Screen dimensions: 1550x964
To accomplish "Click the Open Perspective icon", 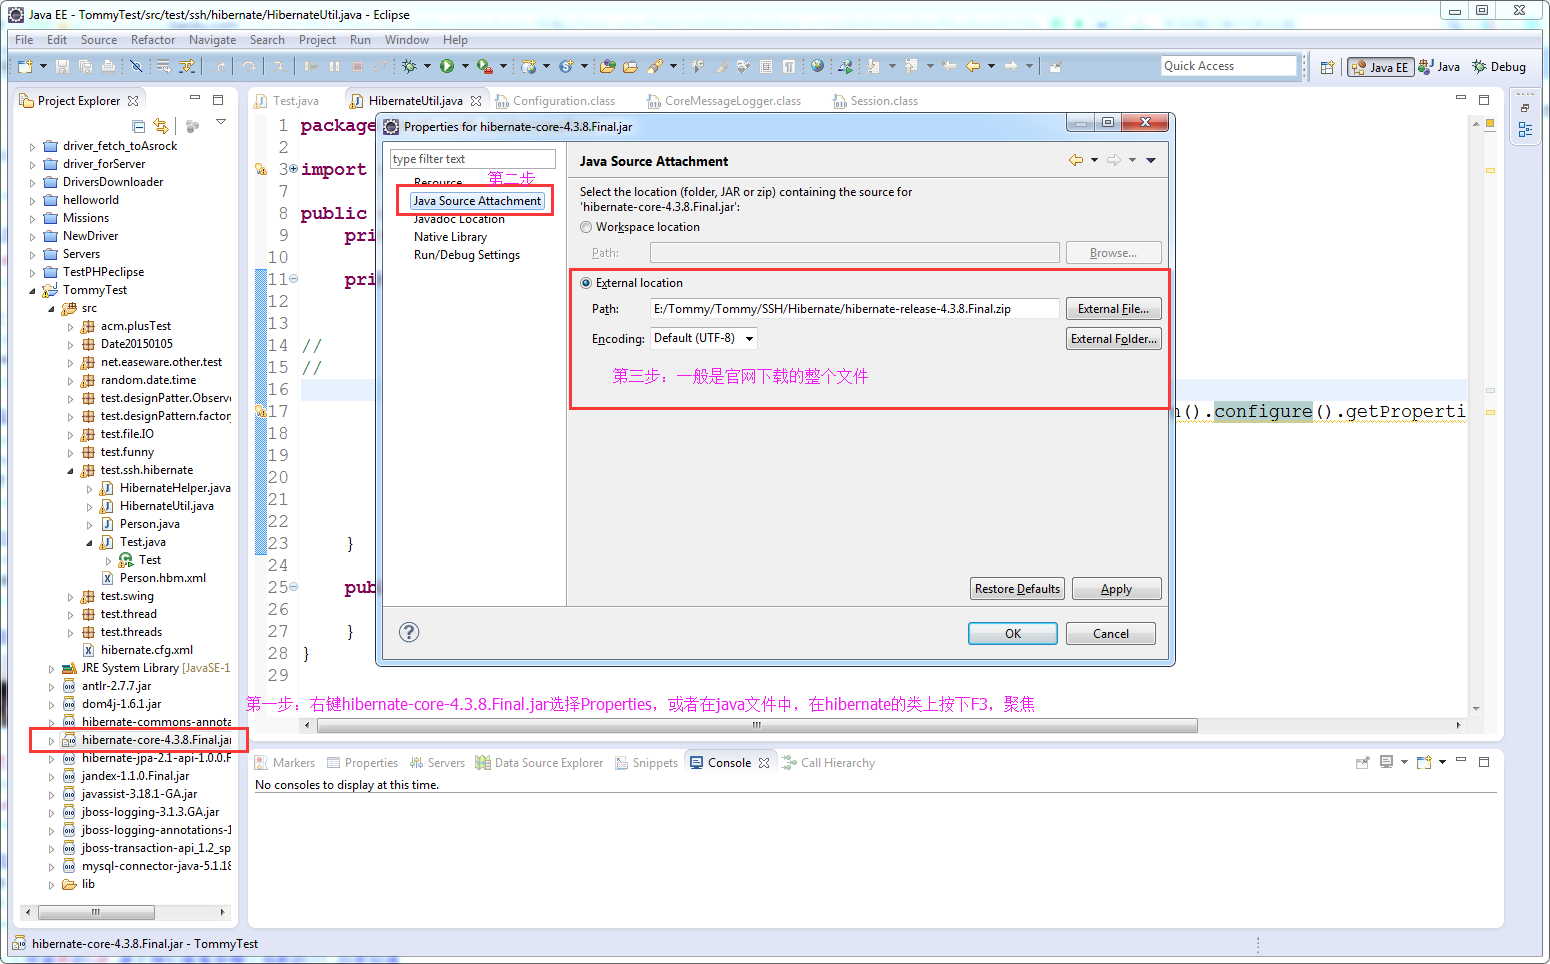I will click(x=1327, y=67).
